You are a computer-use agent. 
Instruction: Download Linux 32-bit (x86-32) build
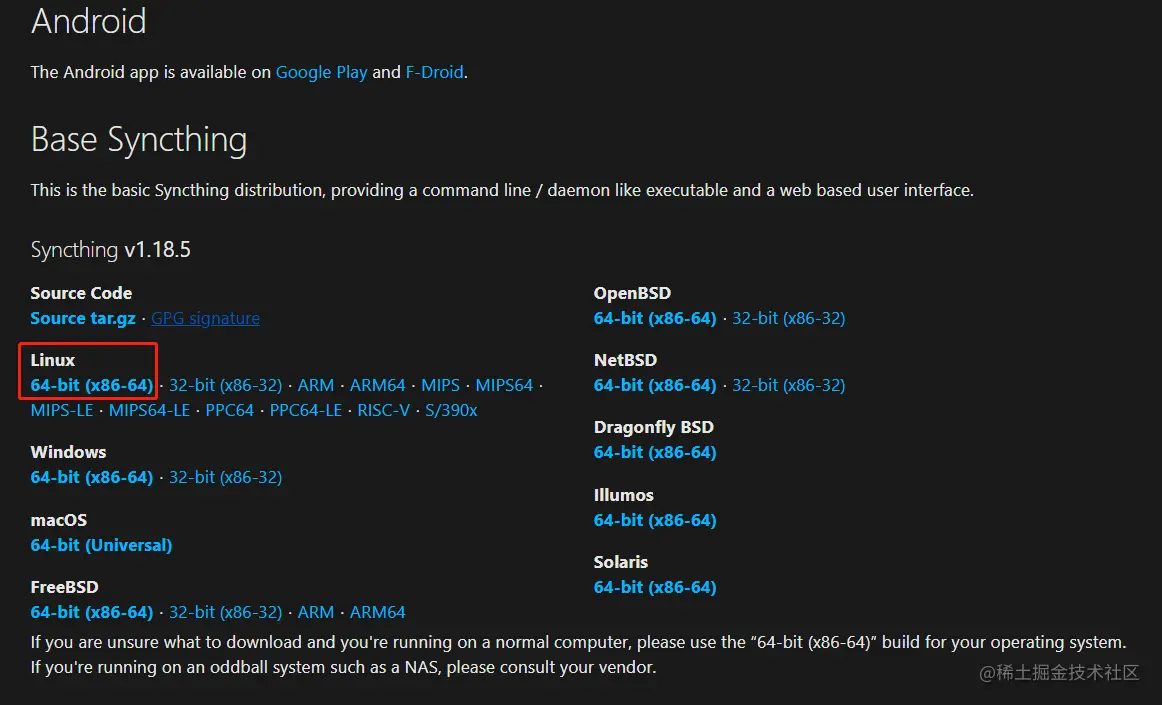(x=225, y=385)
